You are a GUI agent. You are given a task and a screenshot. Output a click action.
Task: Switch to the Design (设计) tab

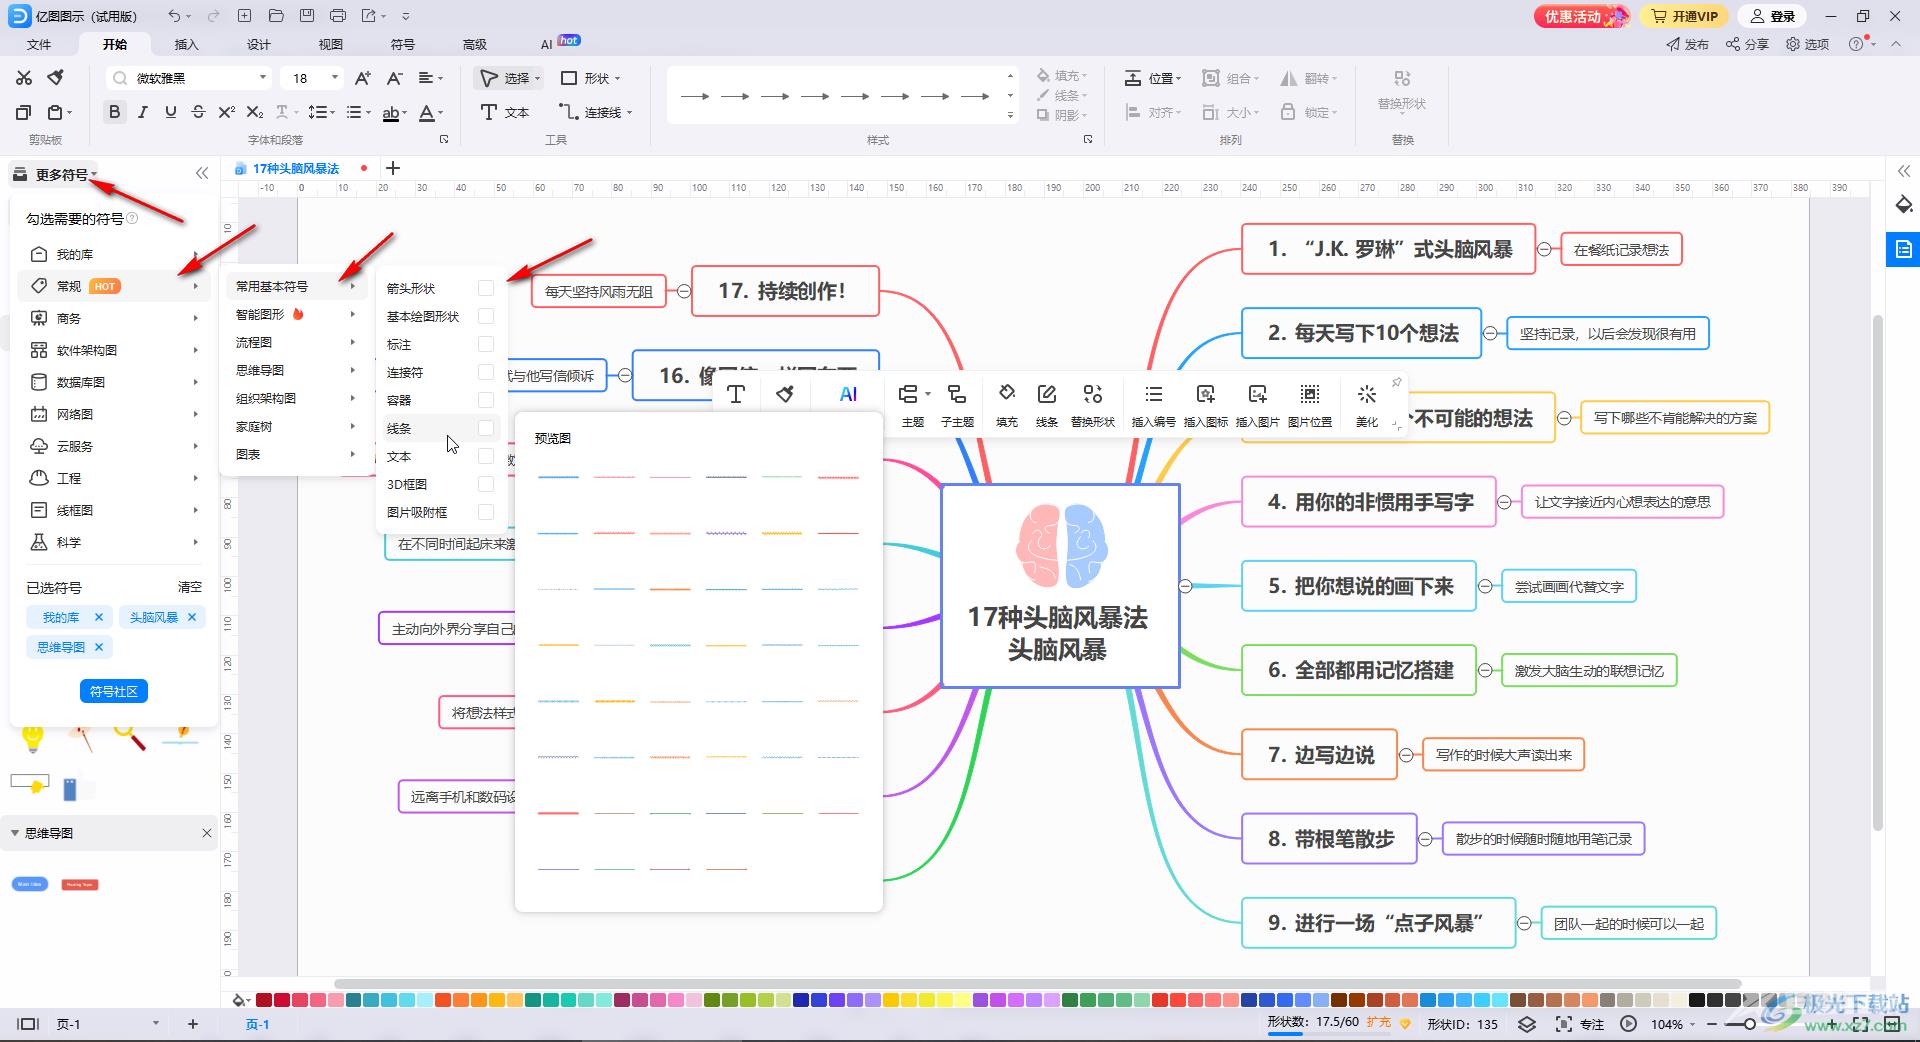259,44
